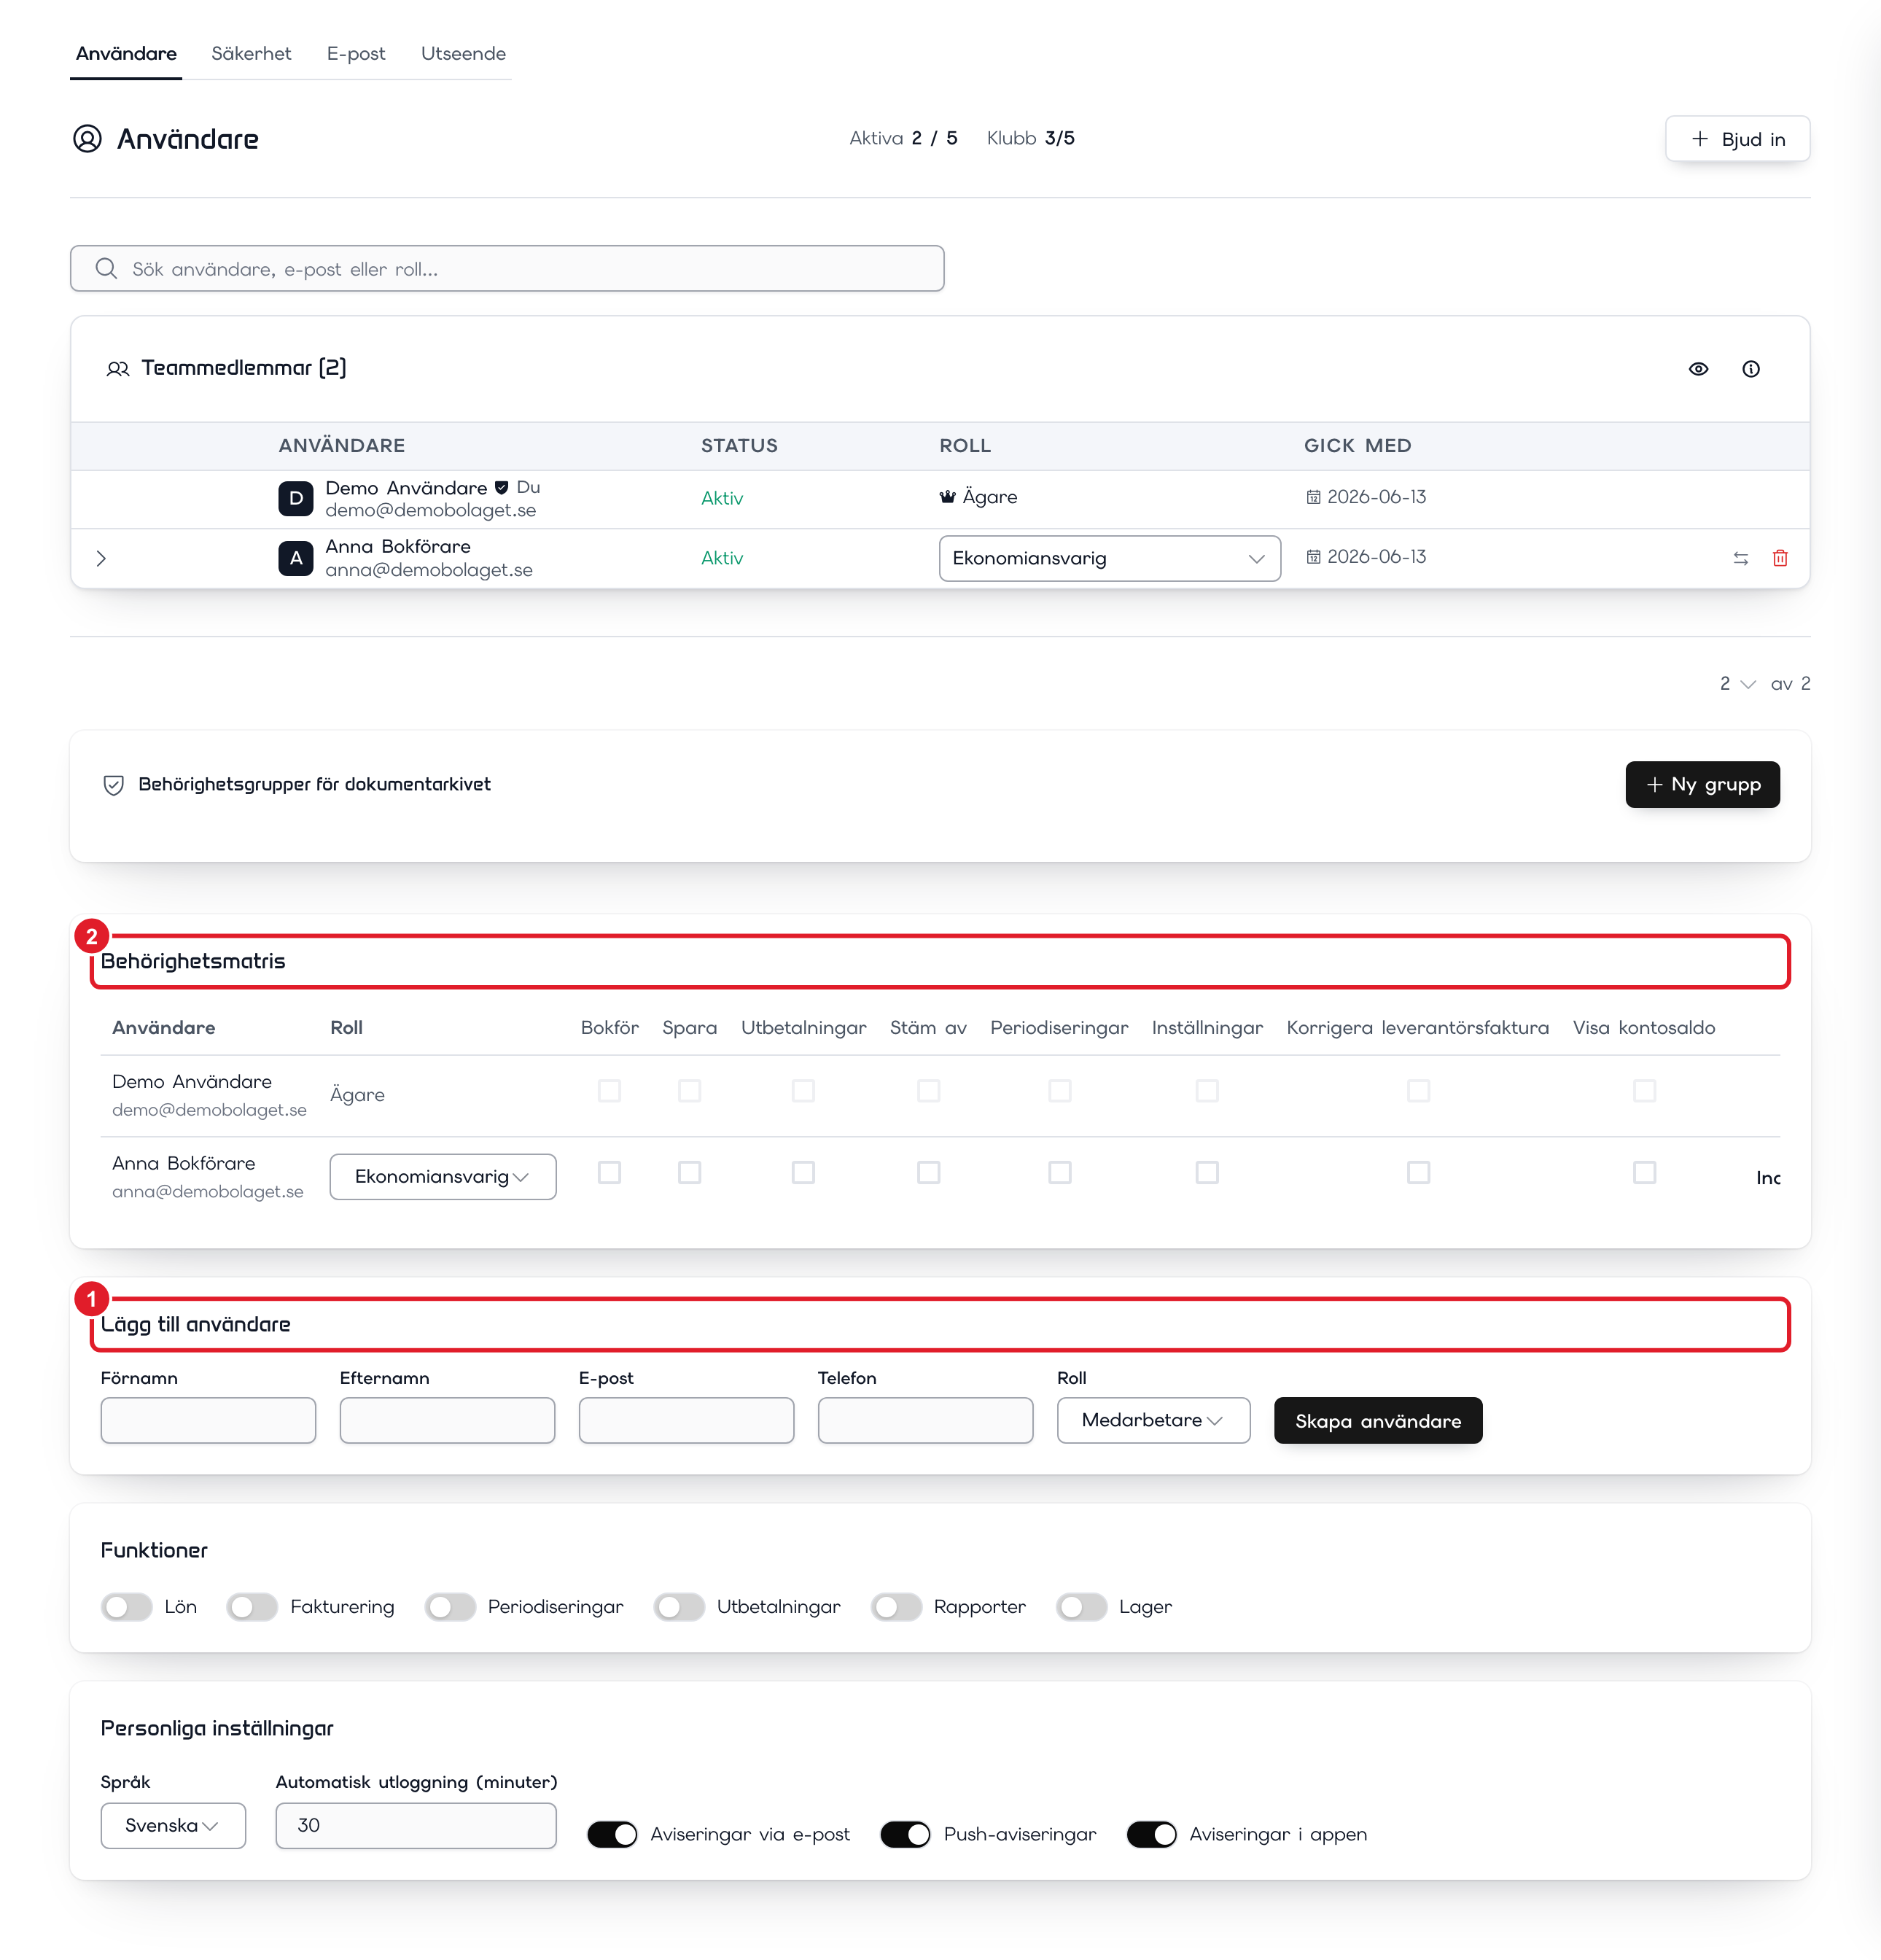Click the transfer arrows icon on Anna's row

[x=1740, y=558]
